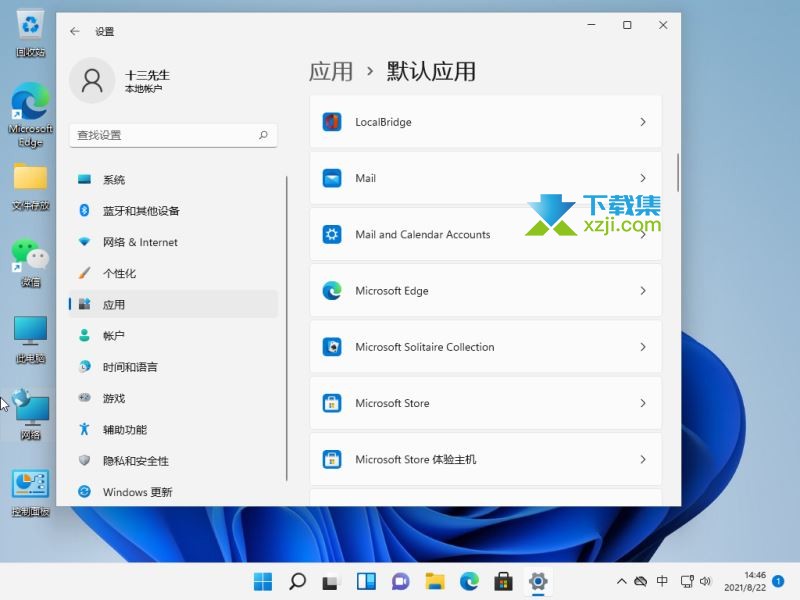Select the WeChat desktop shortcut

30,262
